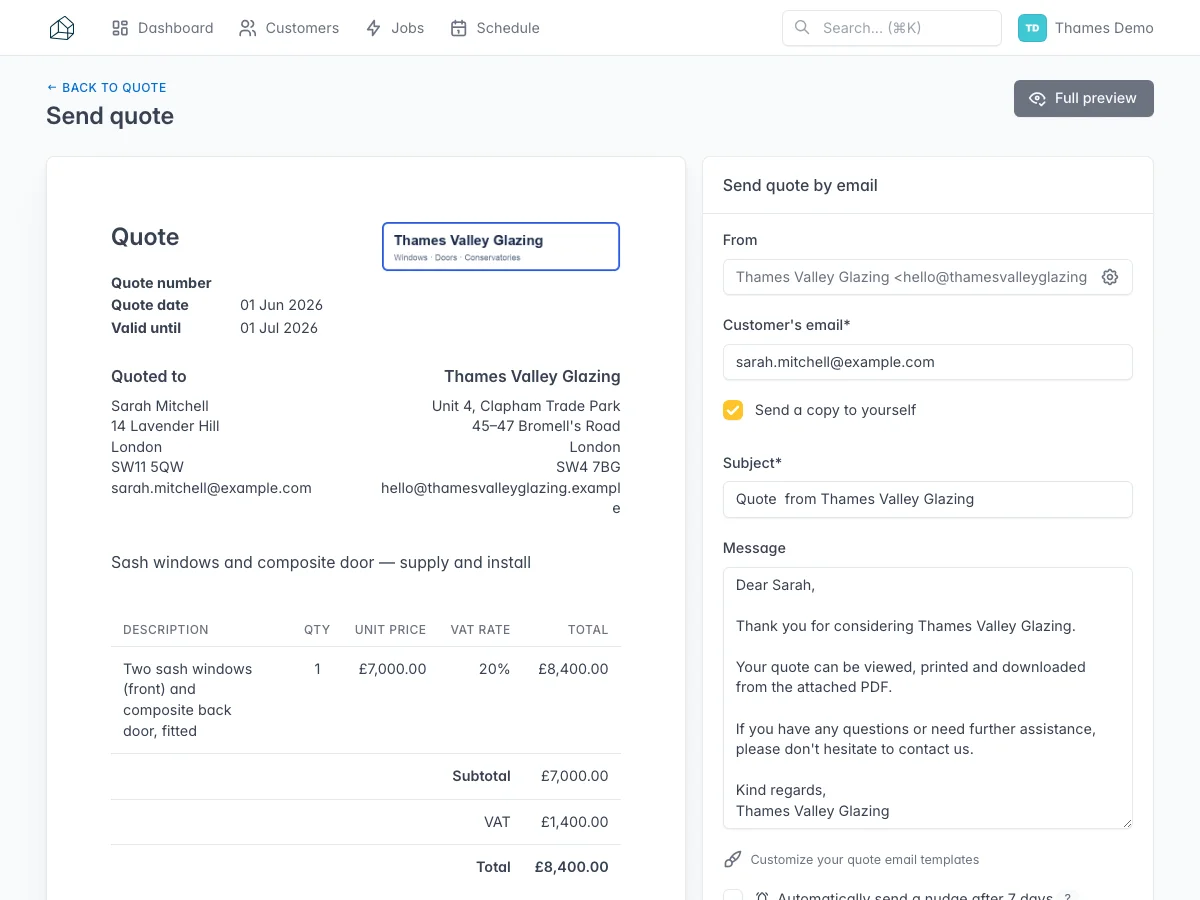Click the postcode "SW4 7BG"
Image resolution: width=1200 pixels, height=900 pixels.
coord(588,467)
